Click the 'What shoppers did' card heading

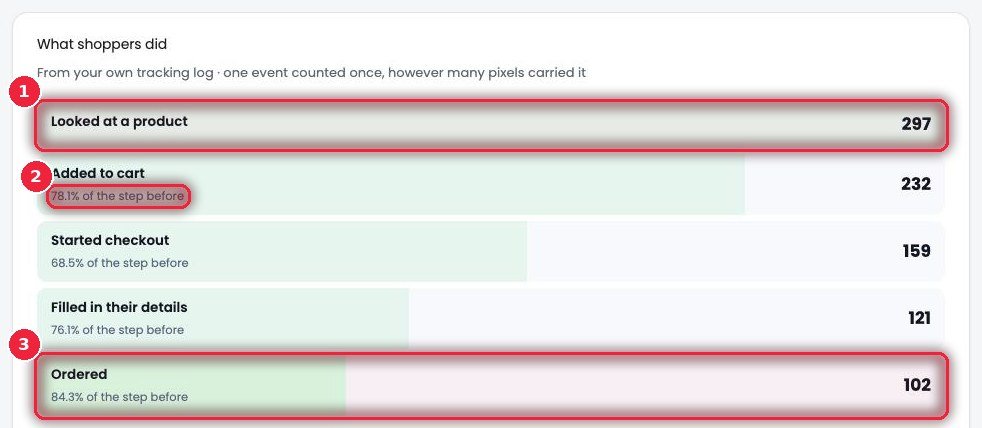coord(102,44)
